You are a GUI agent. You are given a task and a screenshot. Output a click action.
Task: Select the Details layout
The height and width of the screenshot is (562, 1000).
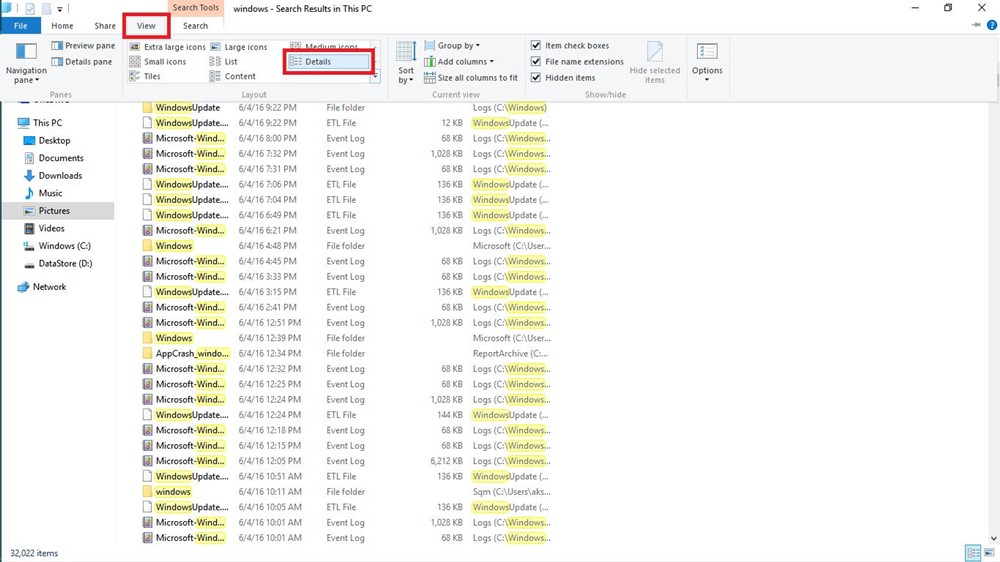coord(329,62)
